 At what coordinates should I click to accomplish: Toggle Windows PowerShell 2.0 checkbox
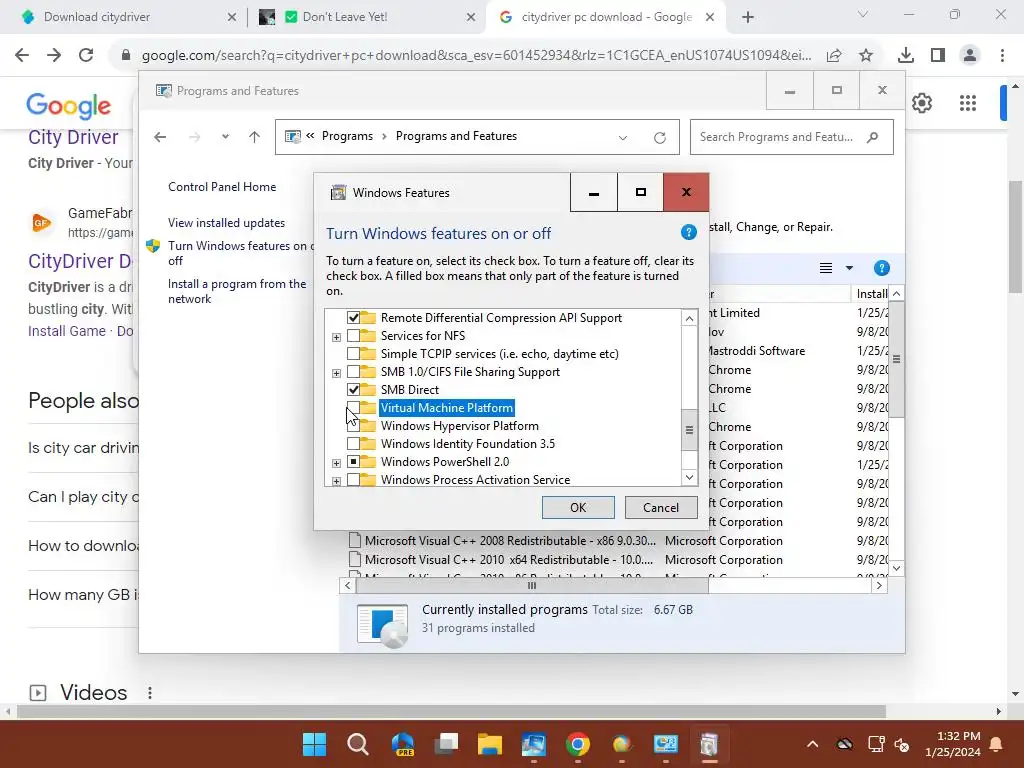click(x=353, y=462)
